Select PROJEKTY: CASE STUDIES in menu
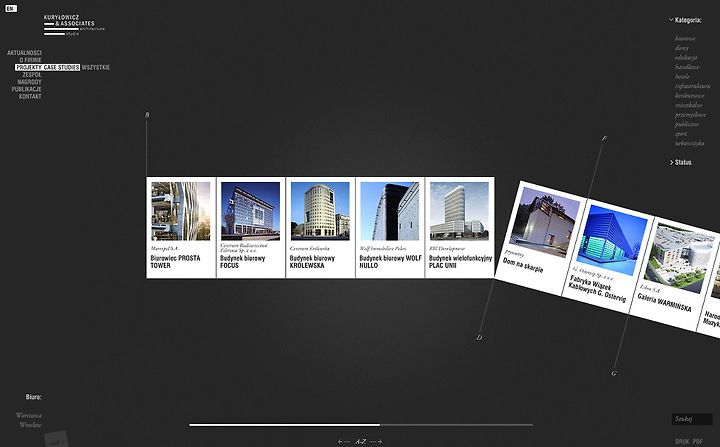 (47, 68)
